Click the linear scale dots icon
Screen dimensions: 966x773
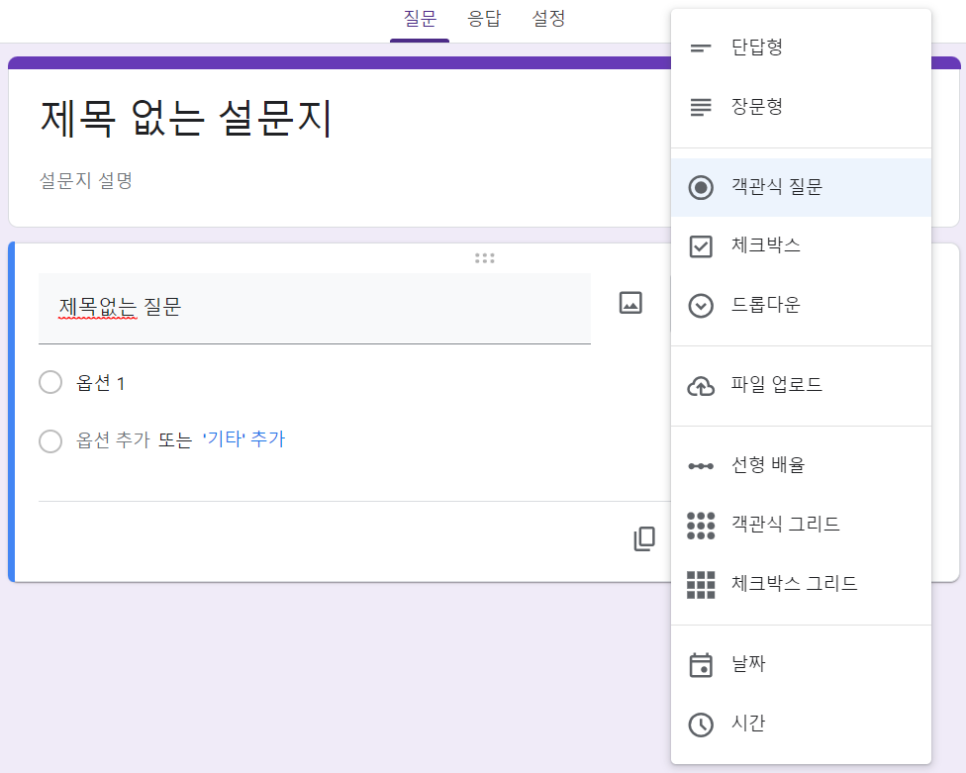(700, 466)
